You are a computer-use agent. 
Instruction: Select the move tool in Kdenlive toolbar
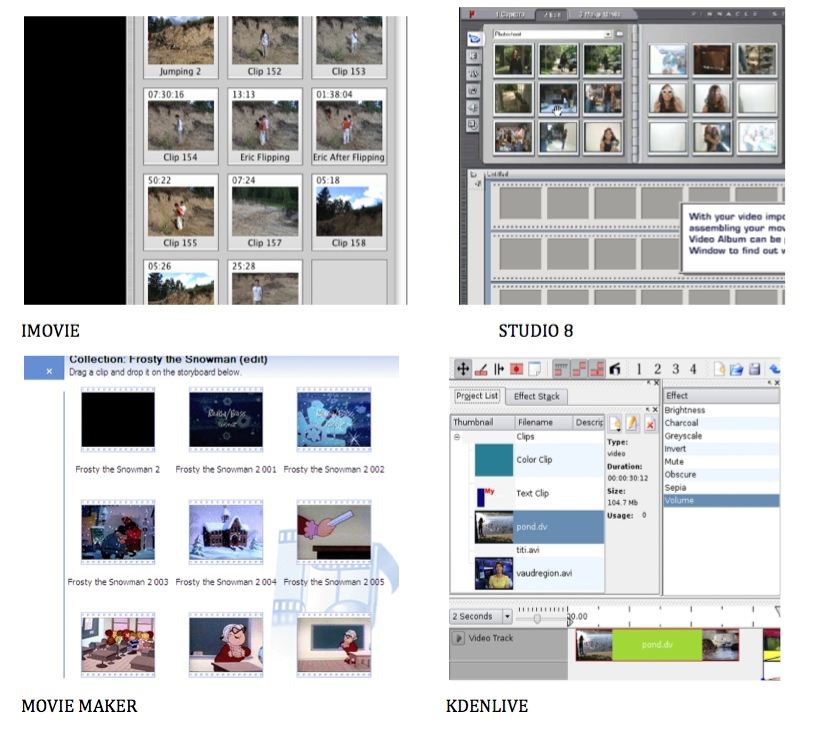[x=463, y=369]
